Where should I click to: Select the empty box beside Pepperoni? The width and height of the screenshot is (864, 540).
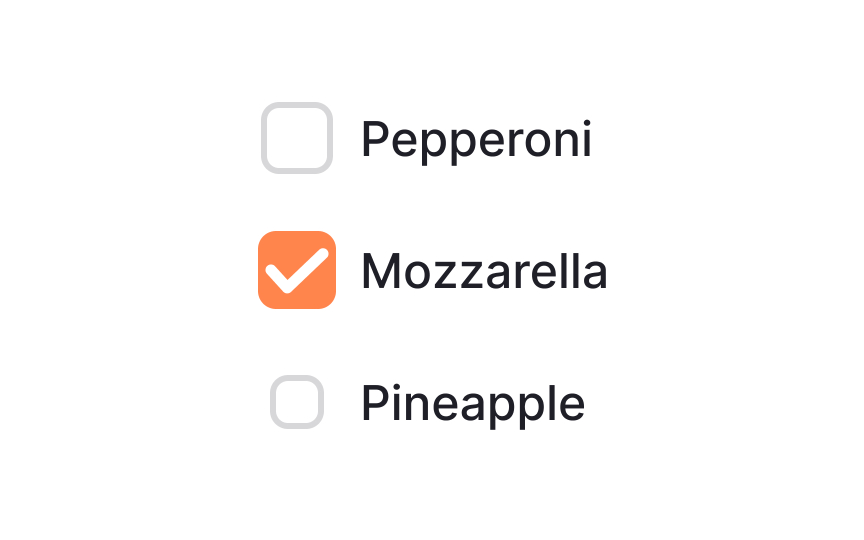point(297,138)
